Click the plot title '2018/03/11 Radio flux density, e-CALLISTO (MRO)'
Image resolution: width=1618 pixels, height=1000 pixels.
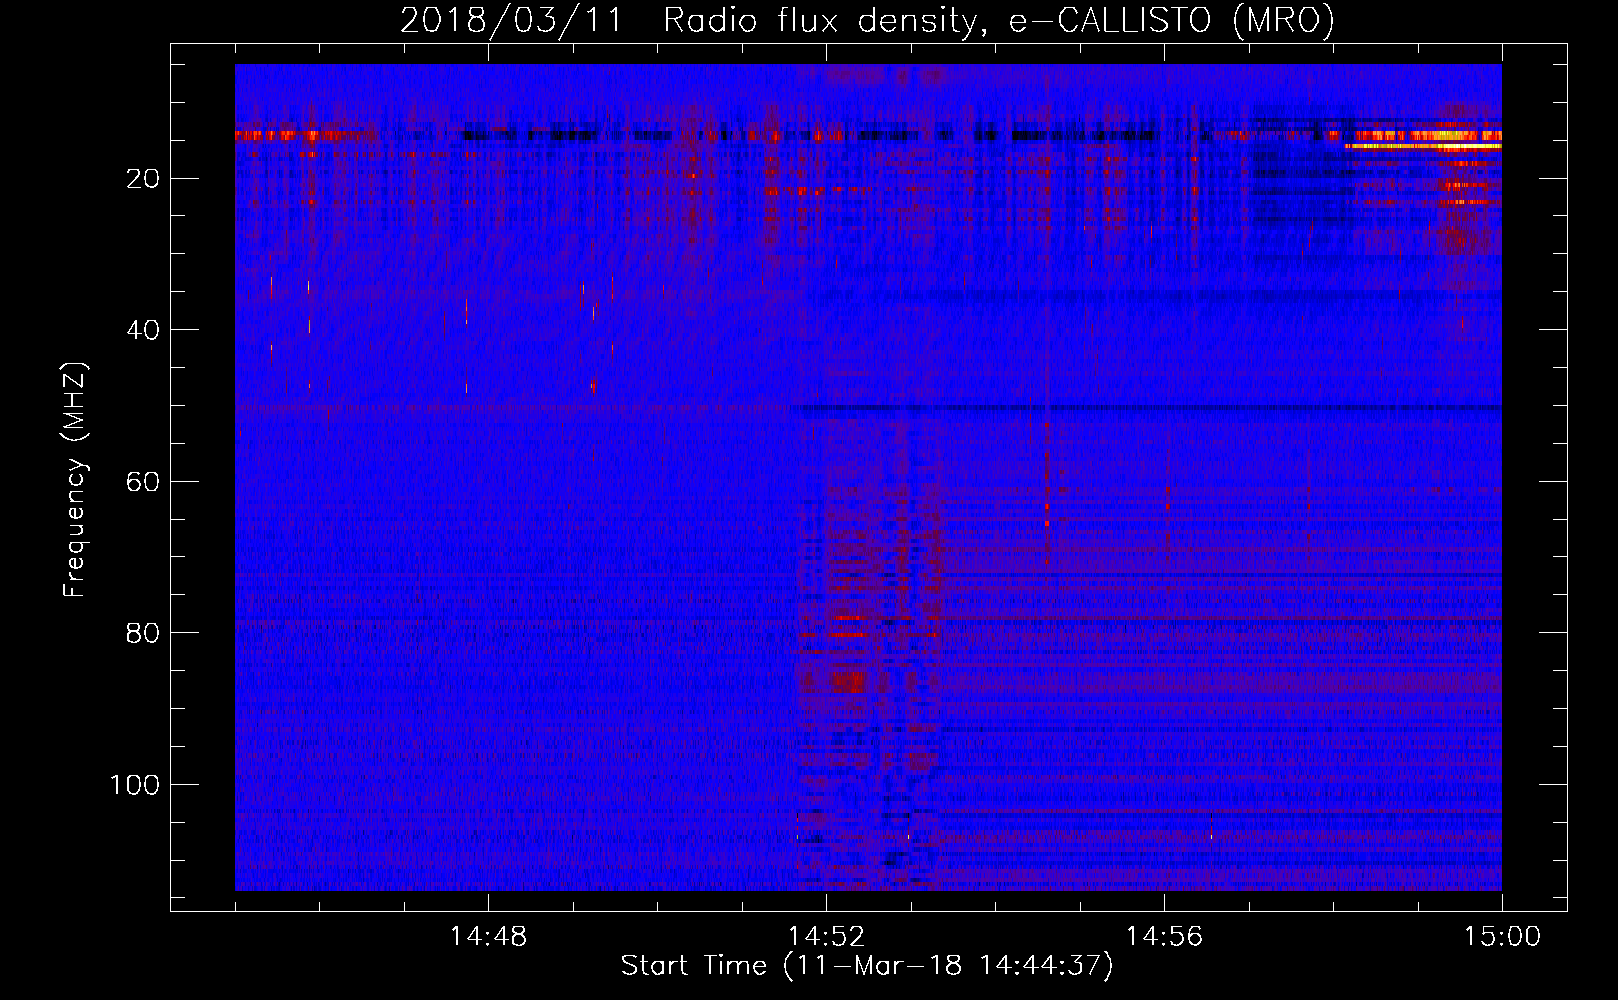(867, 20)
